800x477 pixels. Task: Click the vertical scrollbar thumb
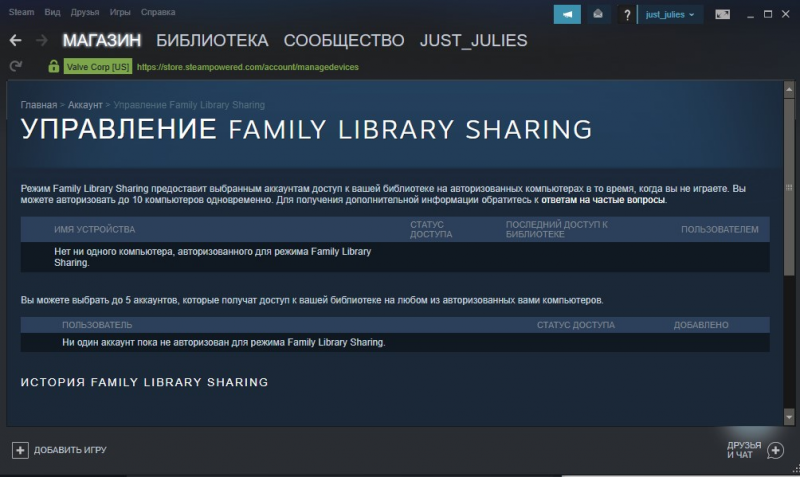[789, 187]
